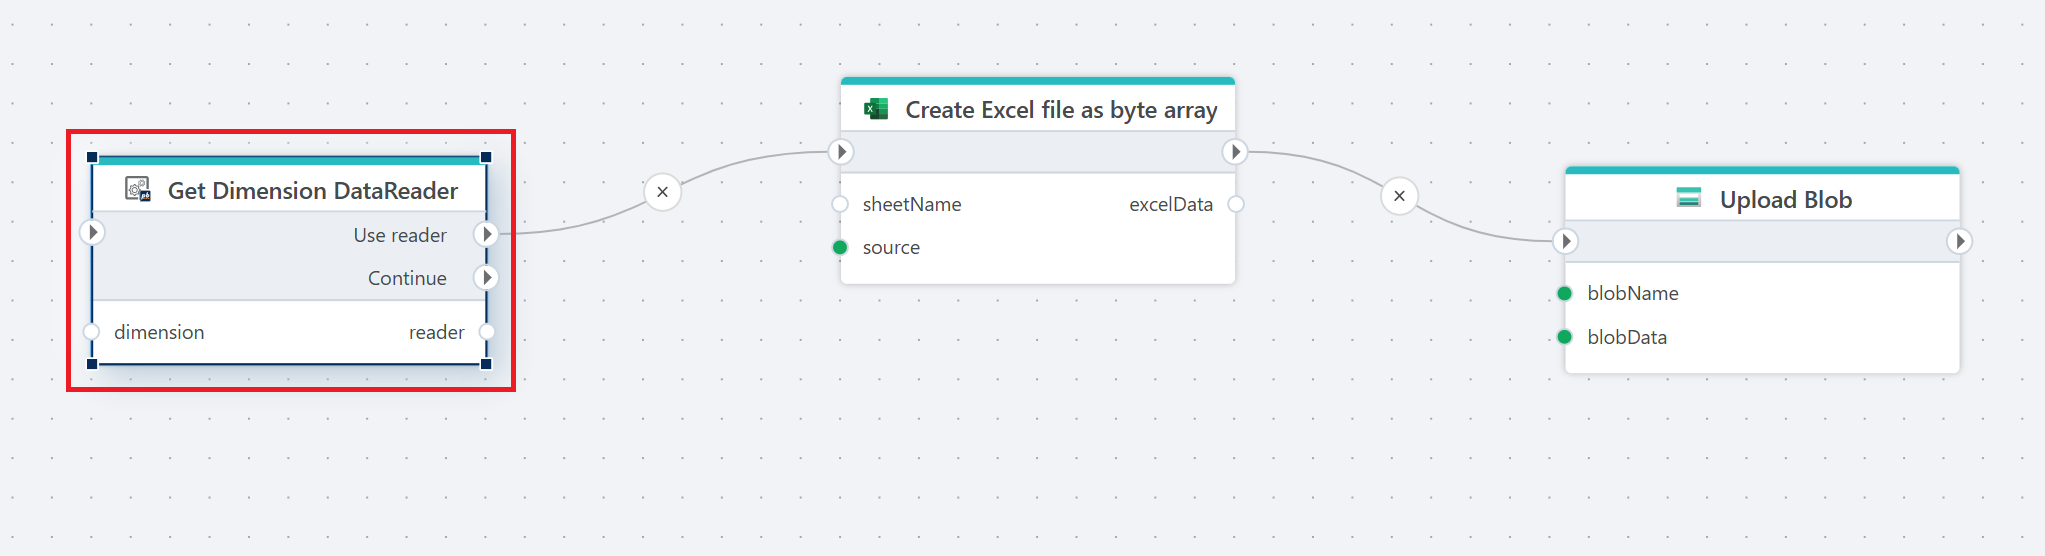Select the excelData output port

[1236, 204]
